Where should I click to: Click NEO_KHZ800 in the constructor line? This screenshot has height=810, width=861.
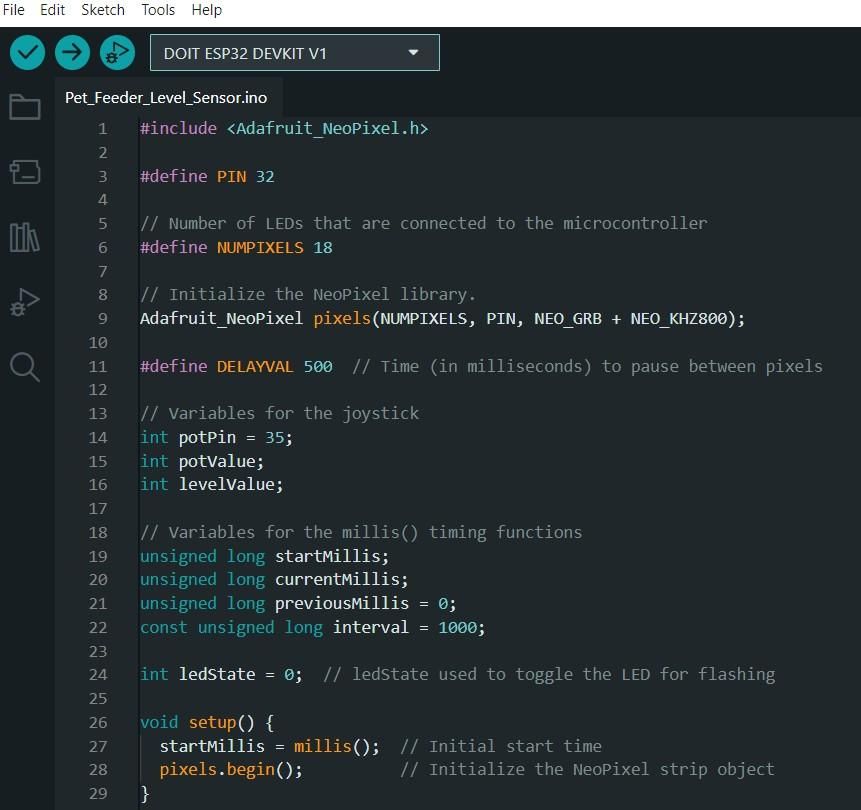pos(679,319)
